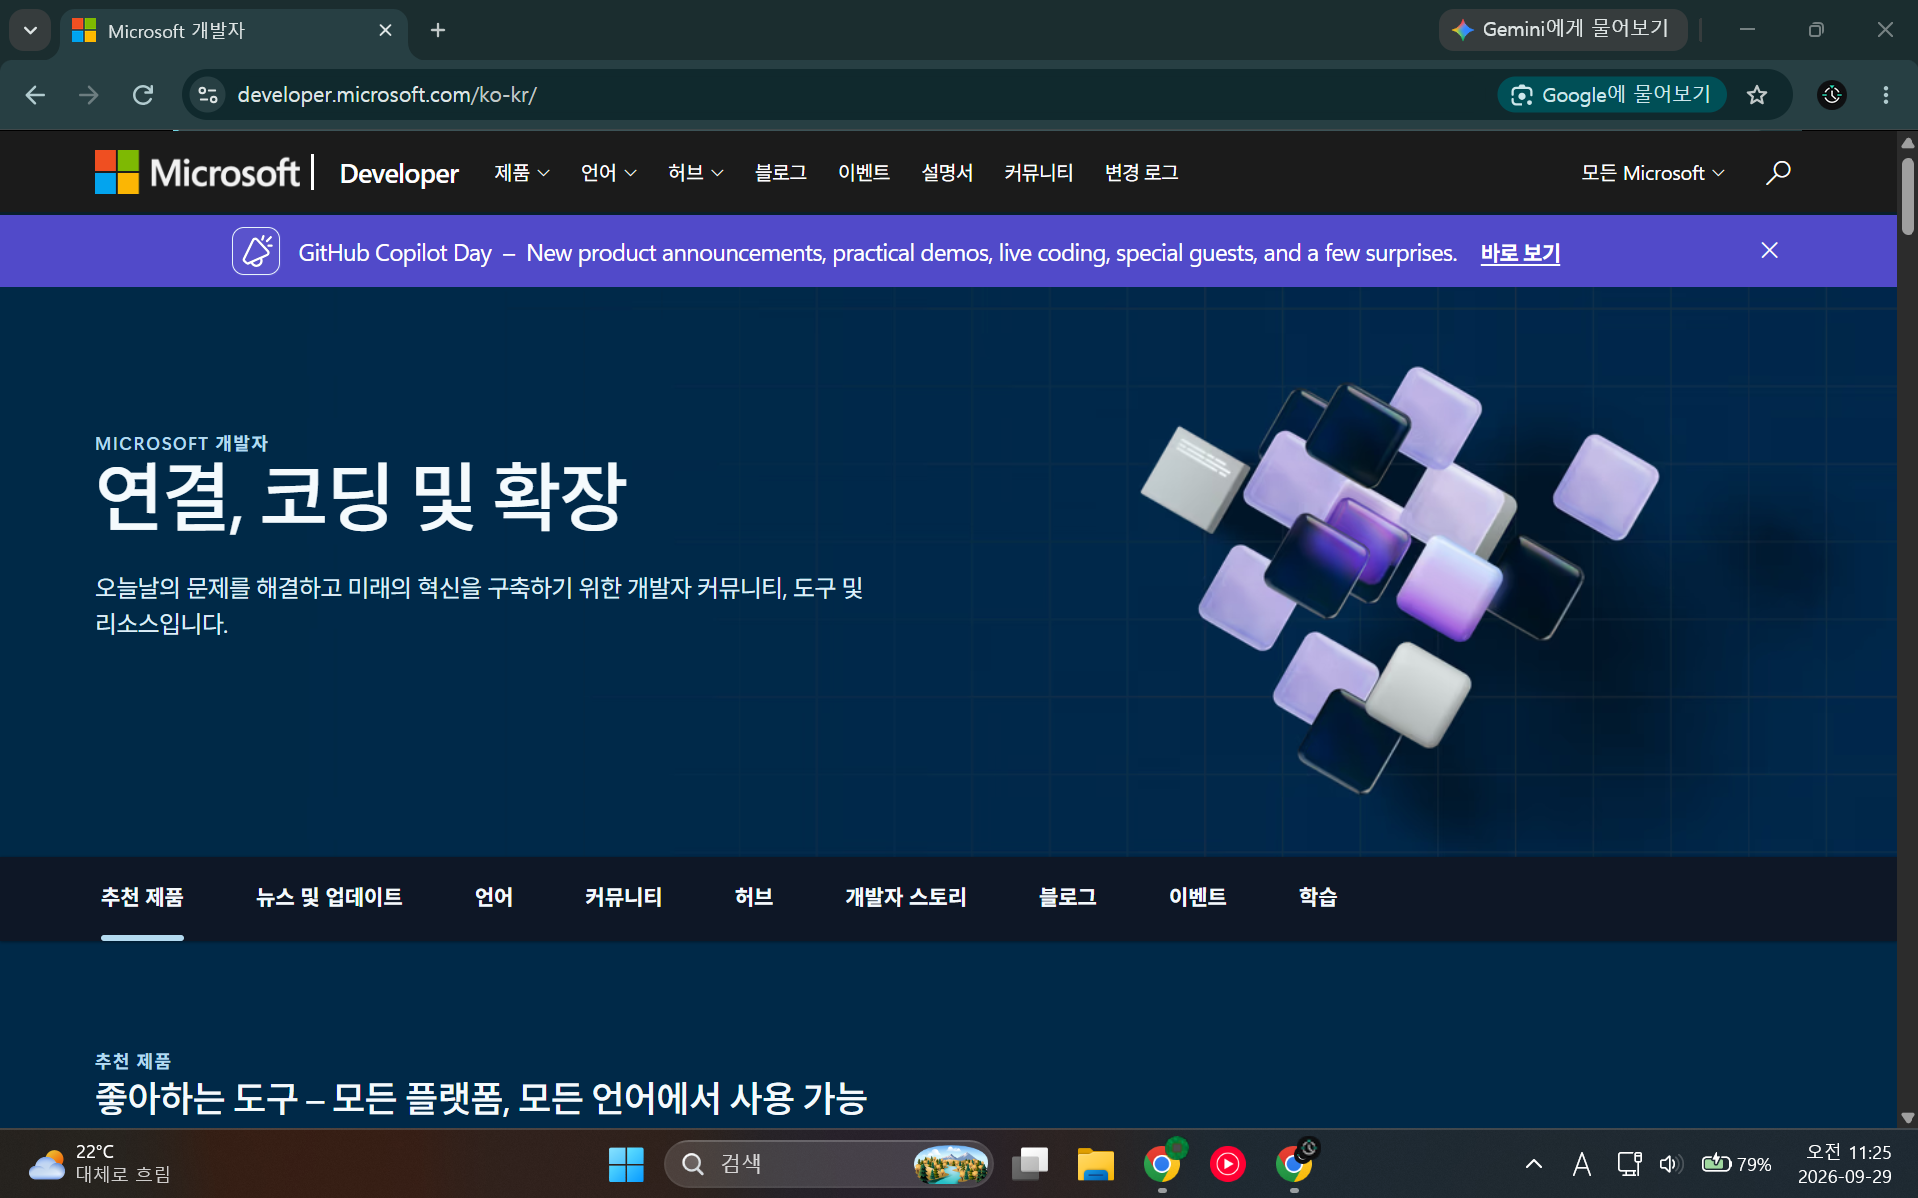Select the 개발자 스토리 tab
The height and width of the screenshot is (1198, 1918).
coord(906,897)
